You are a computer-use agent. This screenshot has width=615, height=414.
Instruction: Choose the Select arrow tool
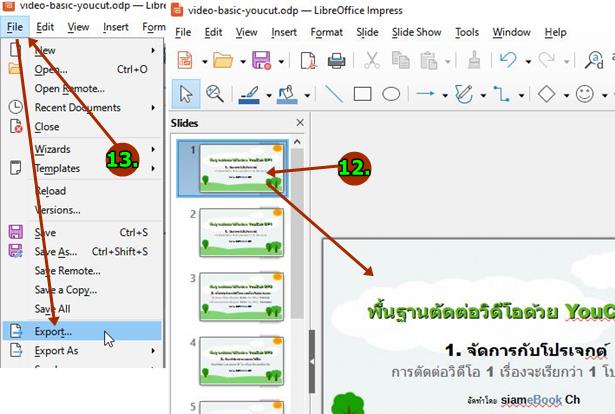186,94
